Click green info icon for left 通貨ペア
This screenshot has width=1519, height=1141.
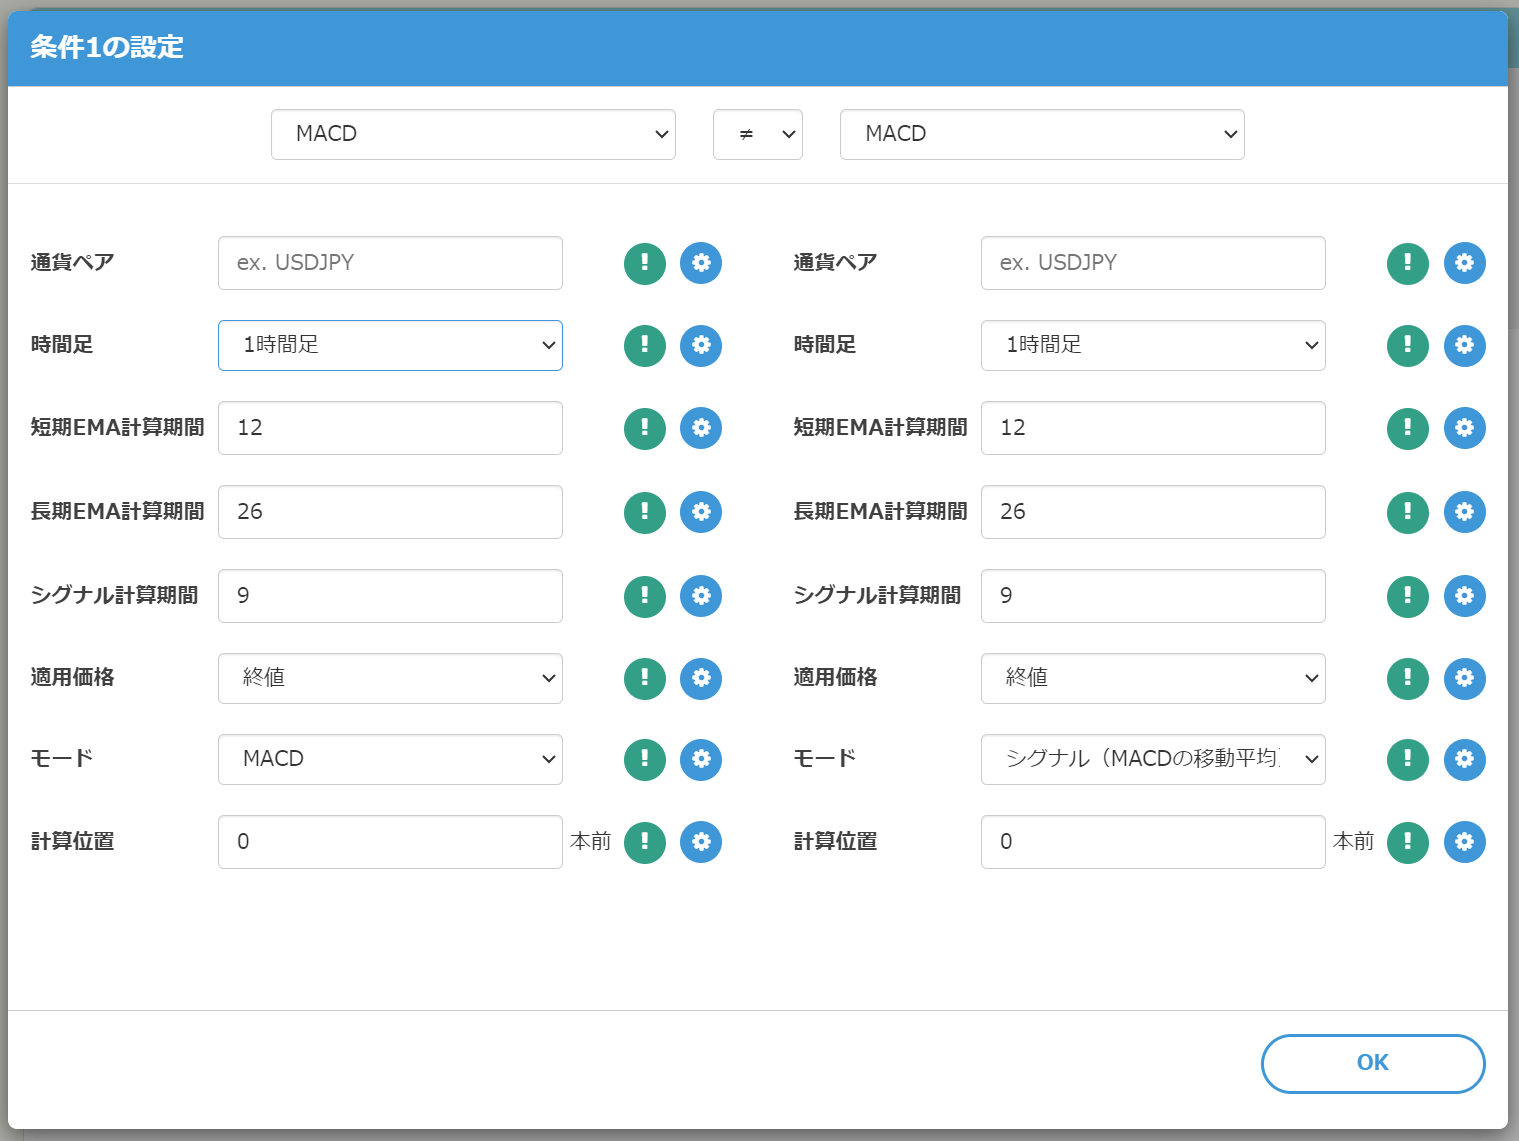(x=644, y=263)
